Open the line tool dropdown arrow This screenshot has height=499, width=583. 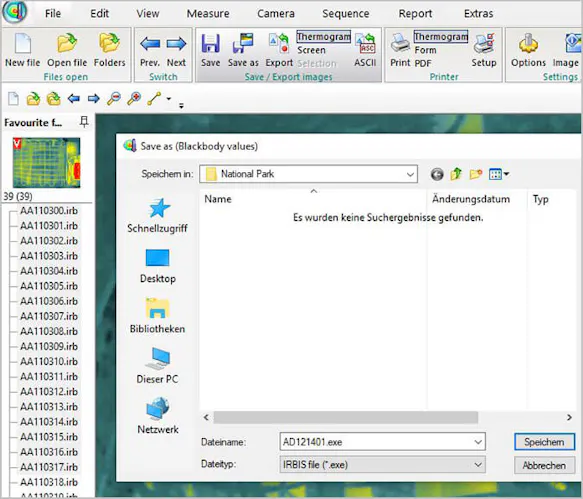[169, 99]
